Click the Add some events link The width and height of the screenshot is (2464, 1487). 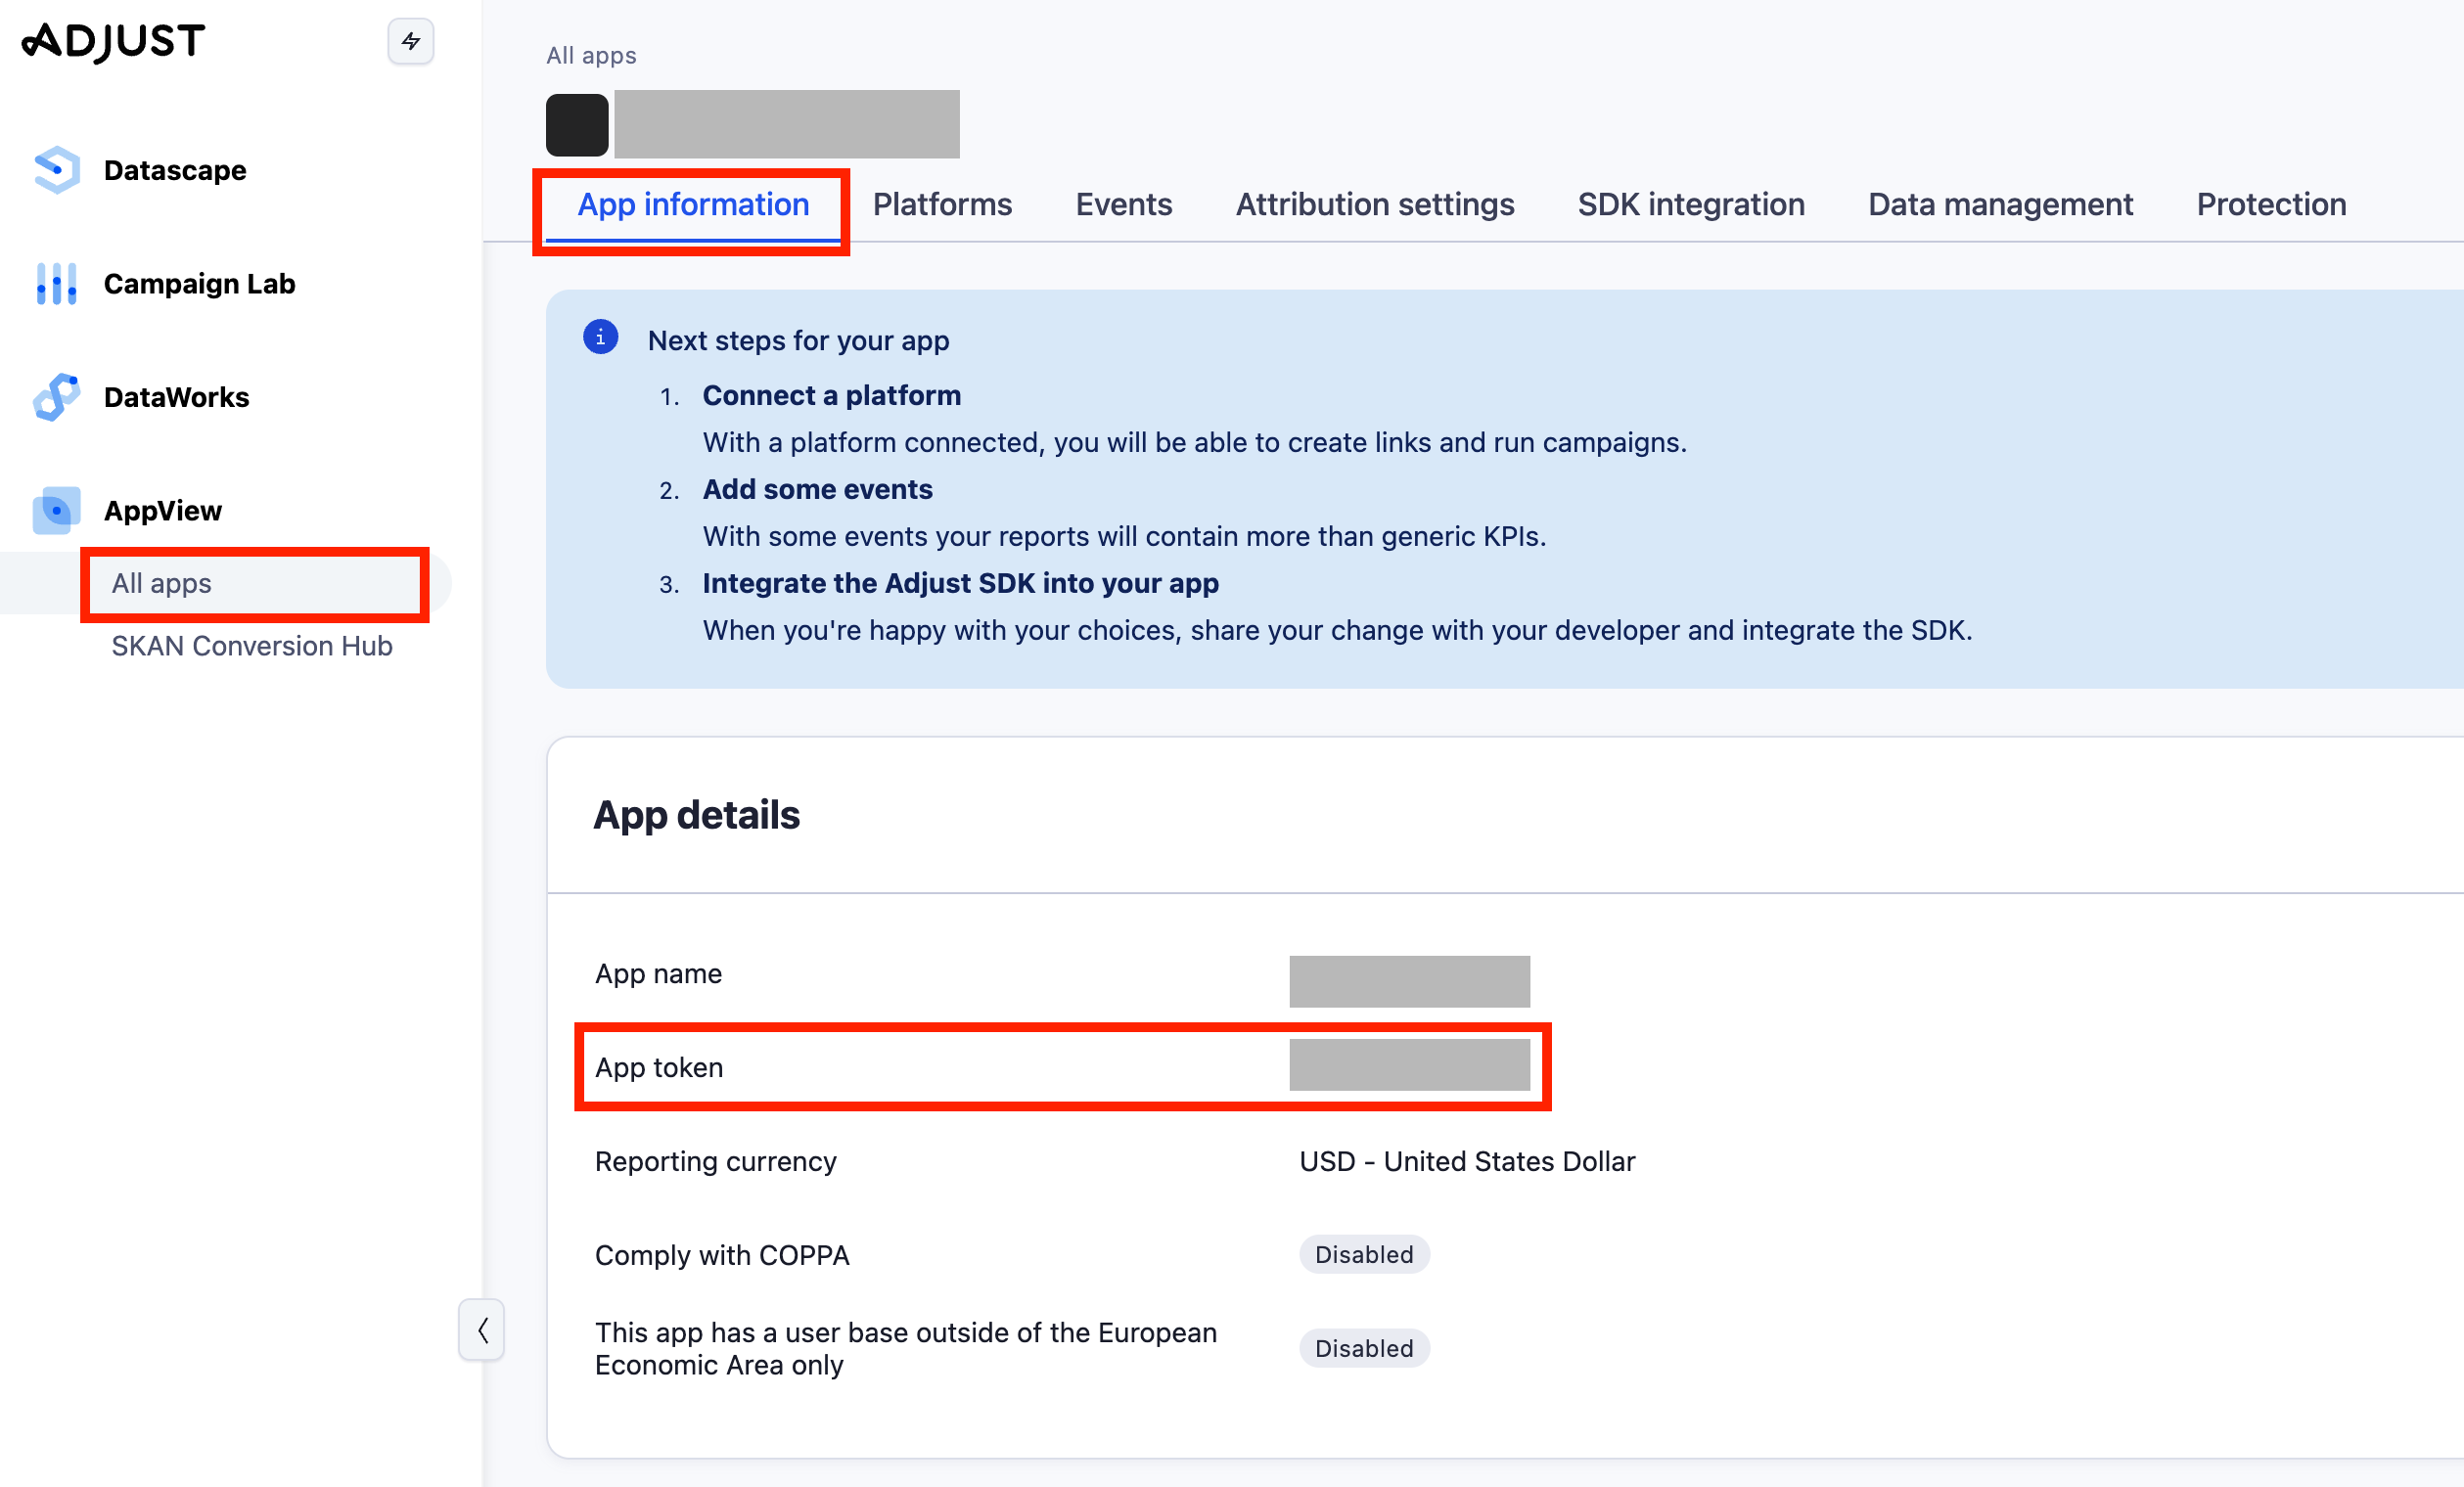[817, 490]
